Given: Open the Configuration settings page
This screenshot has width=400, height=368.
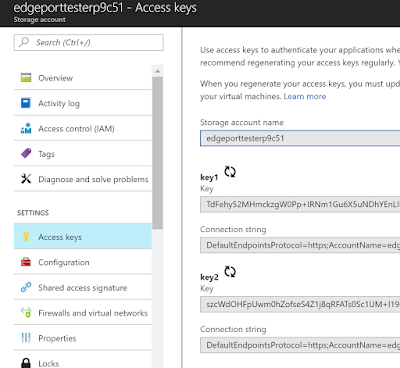Looking at the screenshot, I should pos(83,262).
